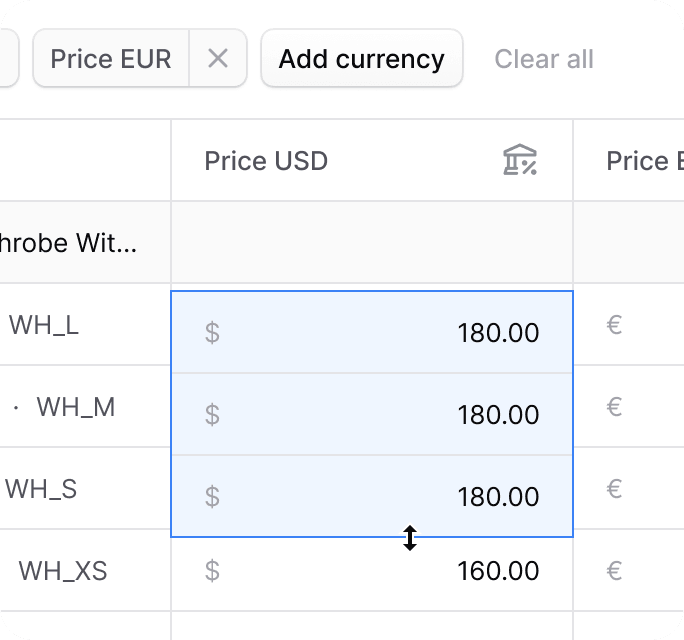
Task: Click the Bathrobe product title row
Action: coord(69,243)
